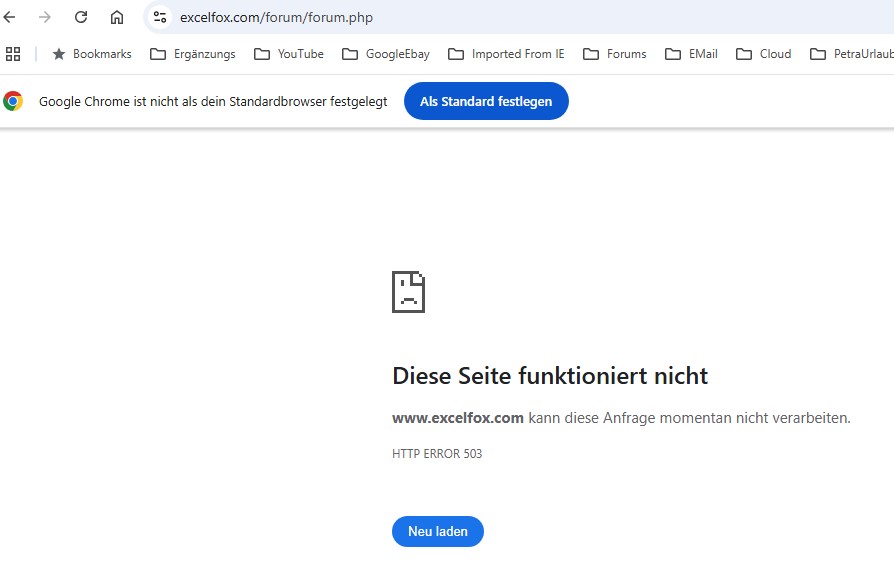This screenshot has width=894, height=588.
Task: Click the Neu laden button
Action: click(x=438, y=532)
